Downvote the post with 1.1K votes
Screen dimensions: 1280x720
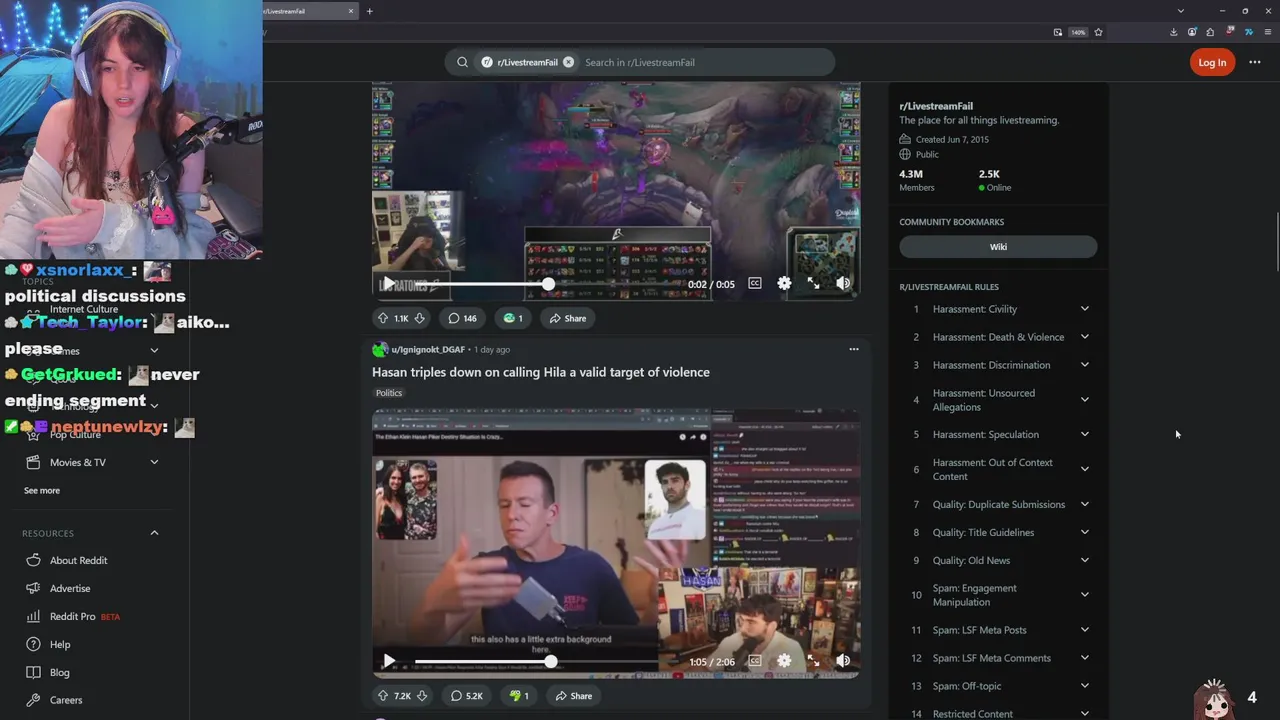(420, 318)
